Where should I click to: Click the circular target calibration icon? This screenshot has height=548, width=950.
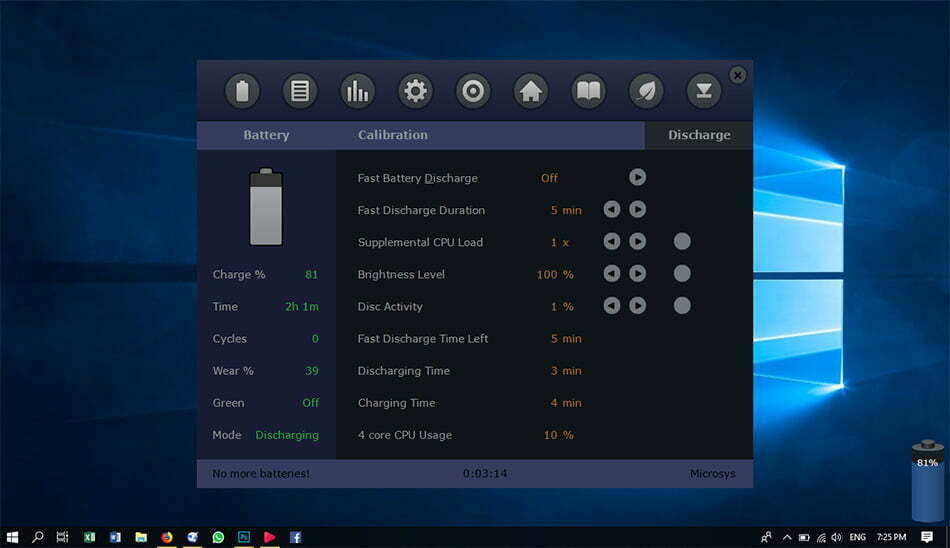(473, 92)
